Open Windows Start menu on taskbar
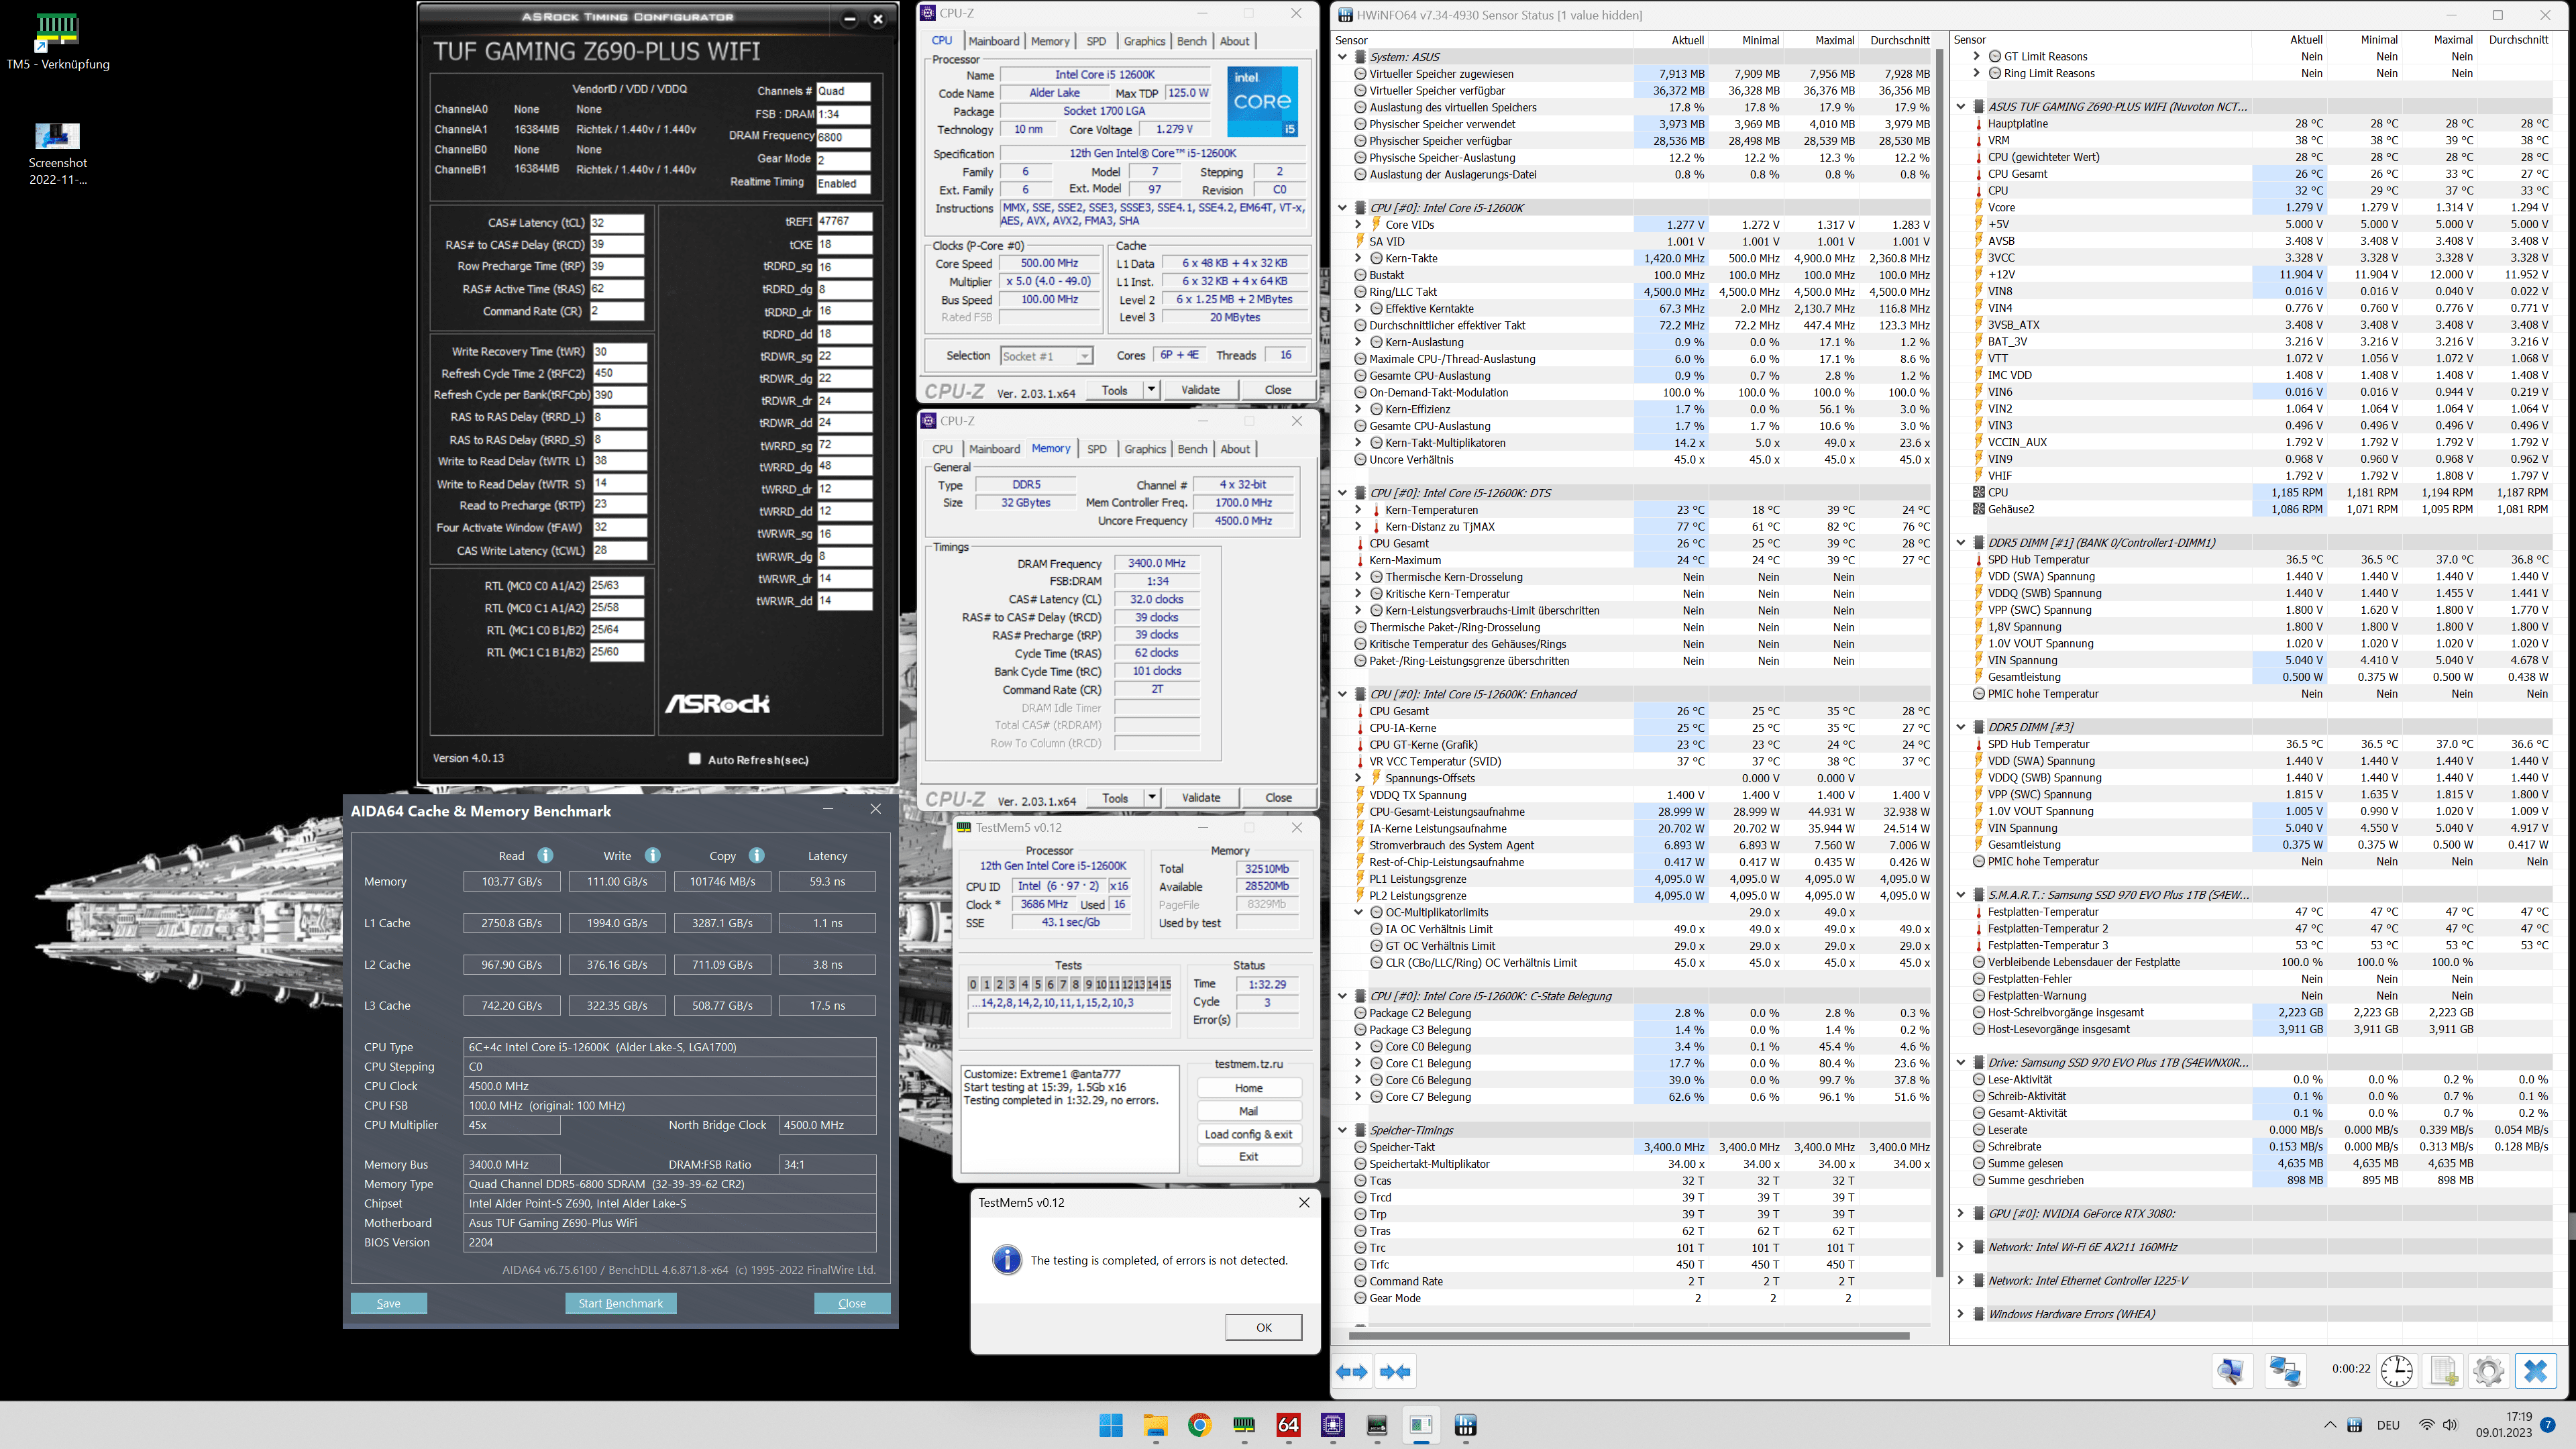This screenshot has width=2576, height=1449. 1111,1425
